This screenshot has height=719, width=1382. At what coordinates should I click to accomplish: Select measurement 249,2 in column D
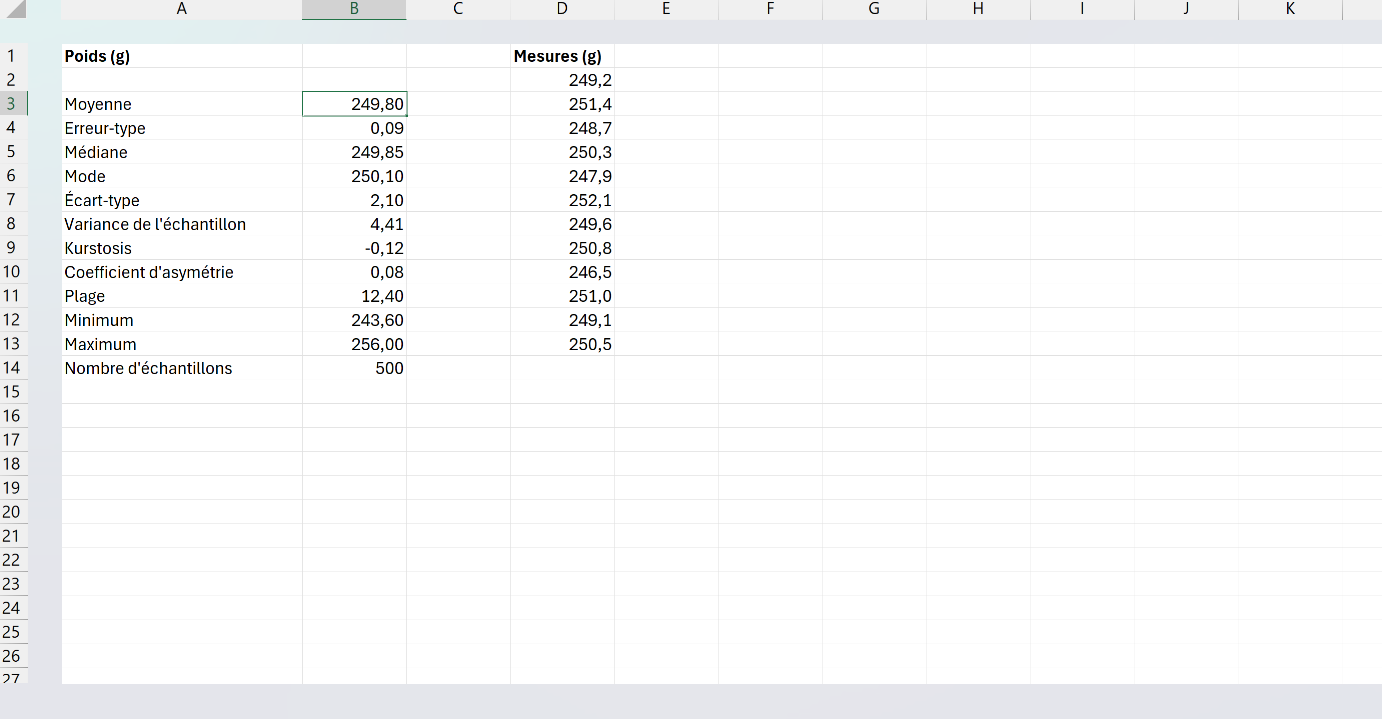(562, 80)
